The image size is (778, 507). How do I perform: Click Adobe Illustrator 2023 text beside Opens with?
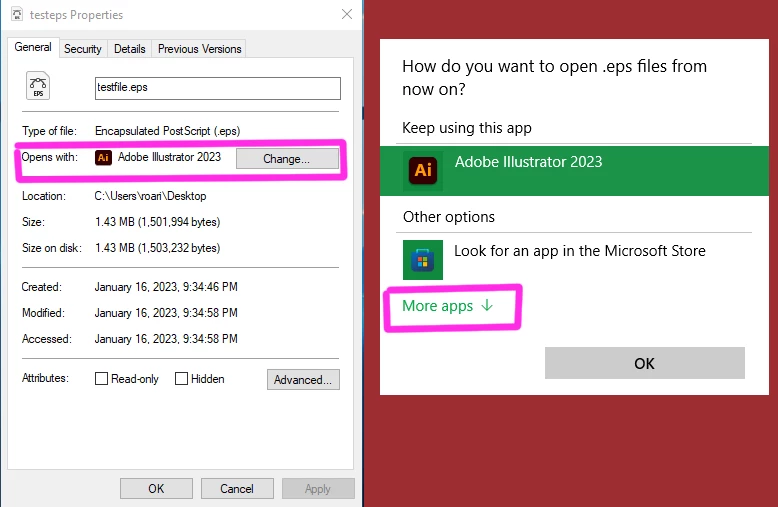tap(169, 157)
